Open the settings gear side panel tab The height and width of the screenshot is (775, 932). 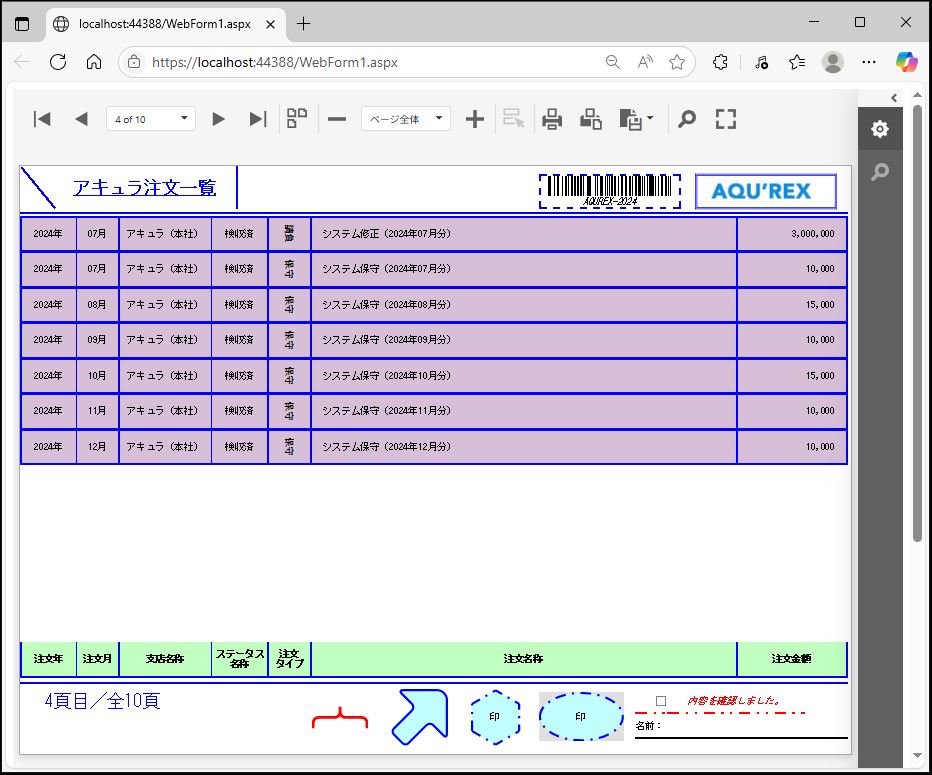(x=879, y=129)
